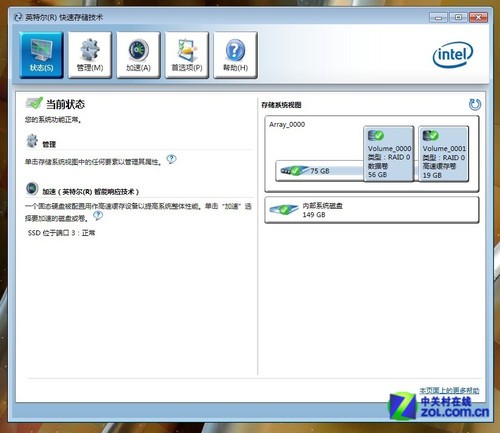500x433 pixels.
Task: Click the gear icon beside 管理 heading
Action: click(32, 141)
